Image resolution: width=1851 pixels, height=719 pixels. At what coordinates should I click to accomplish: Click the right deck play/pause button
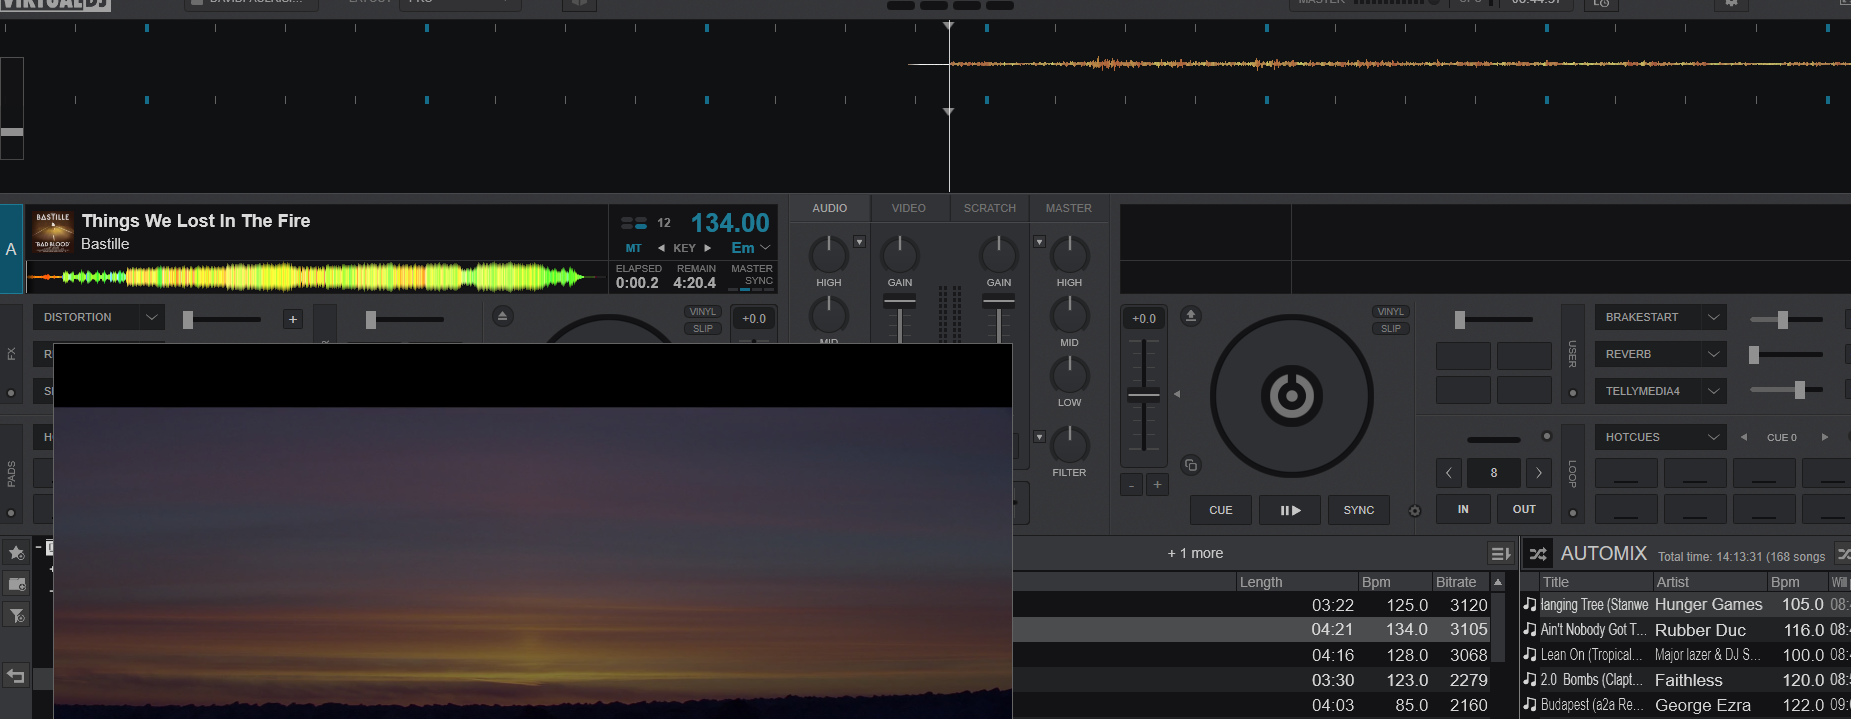click(1290, 510)
